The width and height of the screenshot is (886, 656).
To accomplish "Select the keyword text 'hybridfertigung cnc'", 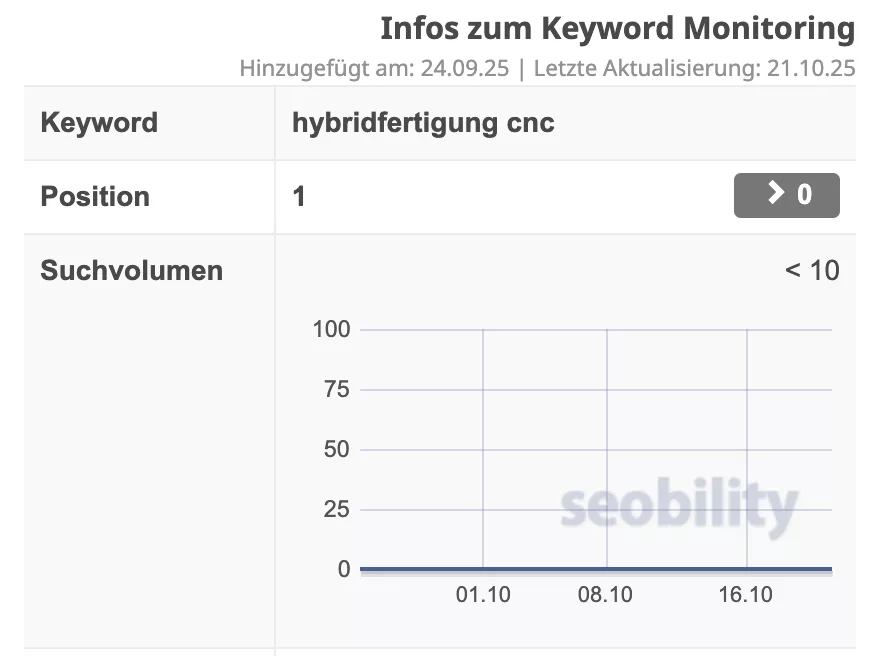I will pyautogui.click(x=423, y=123).
